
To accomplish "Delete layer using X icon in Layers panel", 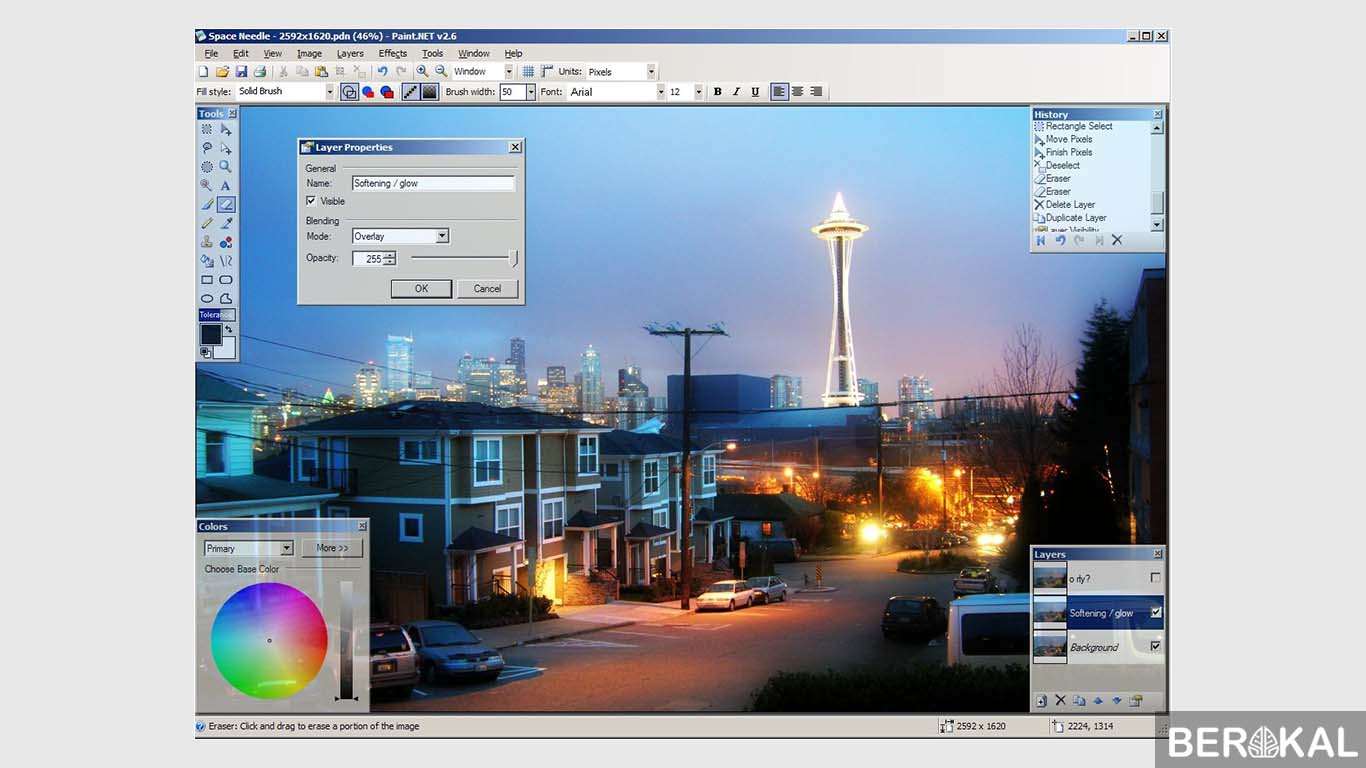I will tap(1061, 701).
